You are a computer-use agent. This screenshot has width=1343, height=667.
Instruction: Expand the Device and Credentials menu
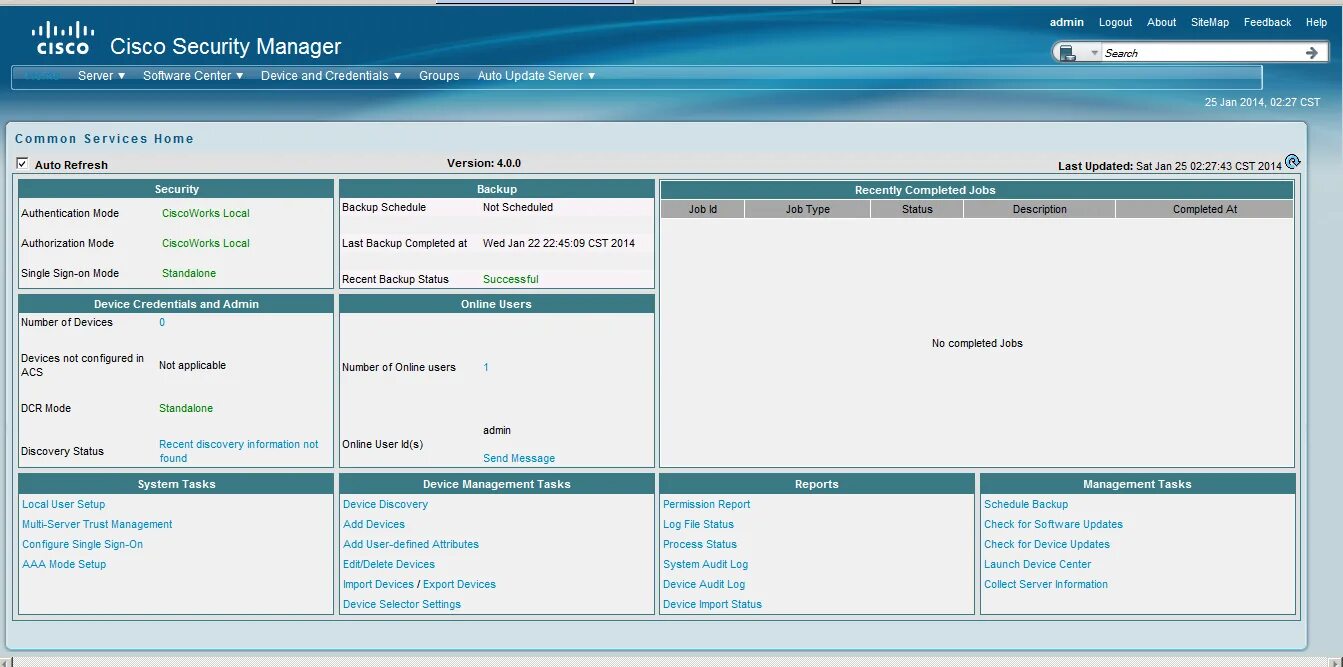point(331,76)
